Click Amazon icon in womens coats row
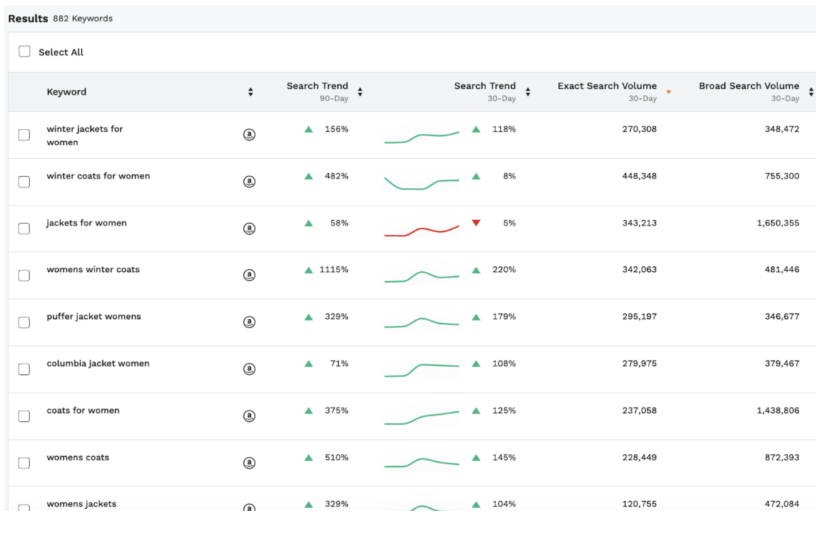Viewport: 834px width, 537px height. 249,463
